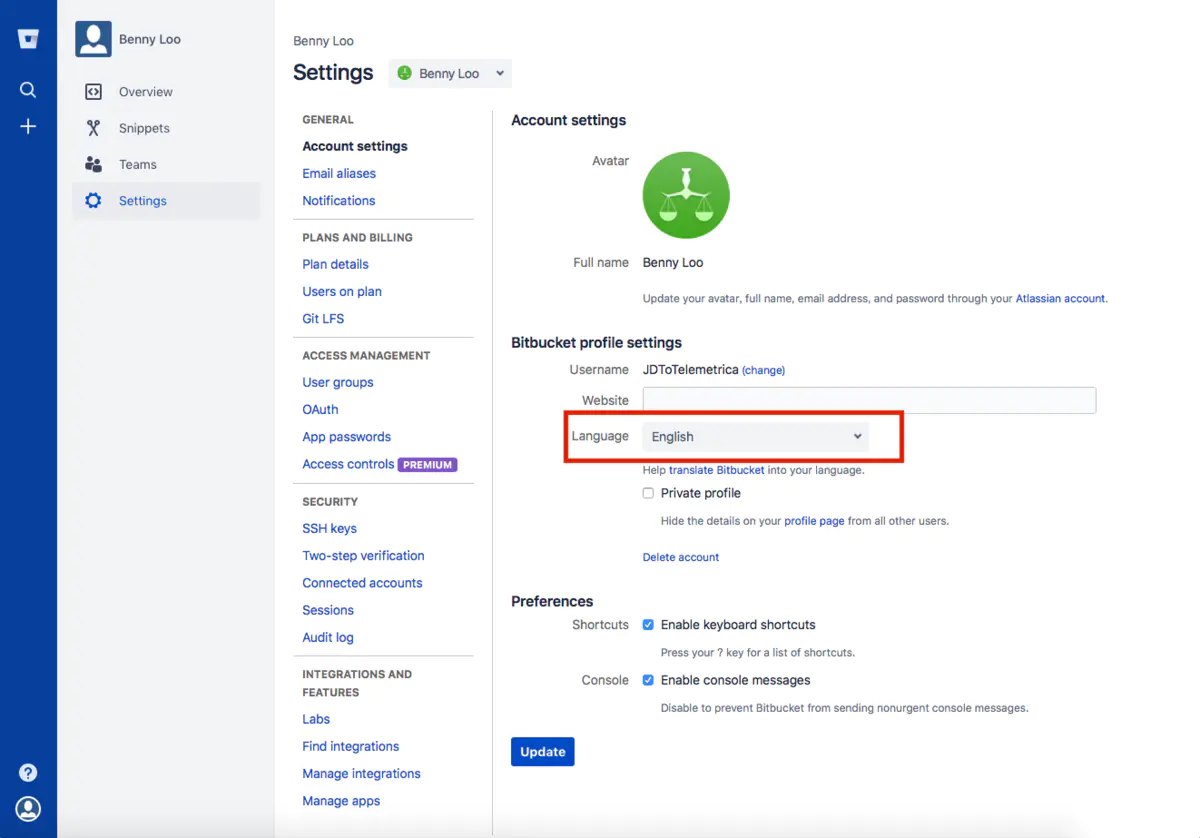
Task: Click the Update button
Action: pyautogui.click(x=542, y=751)
